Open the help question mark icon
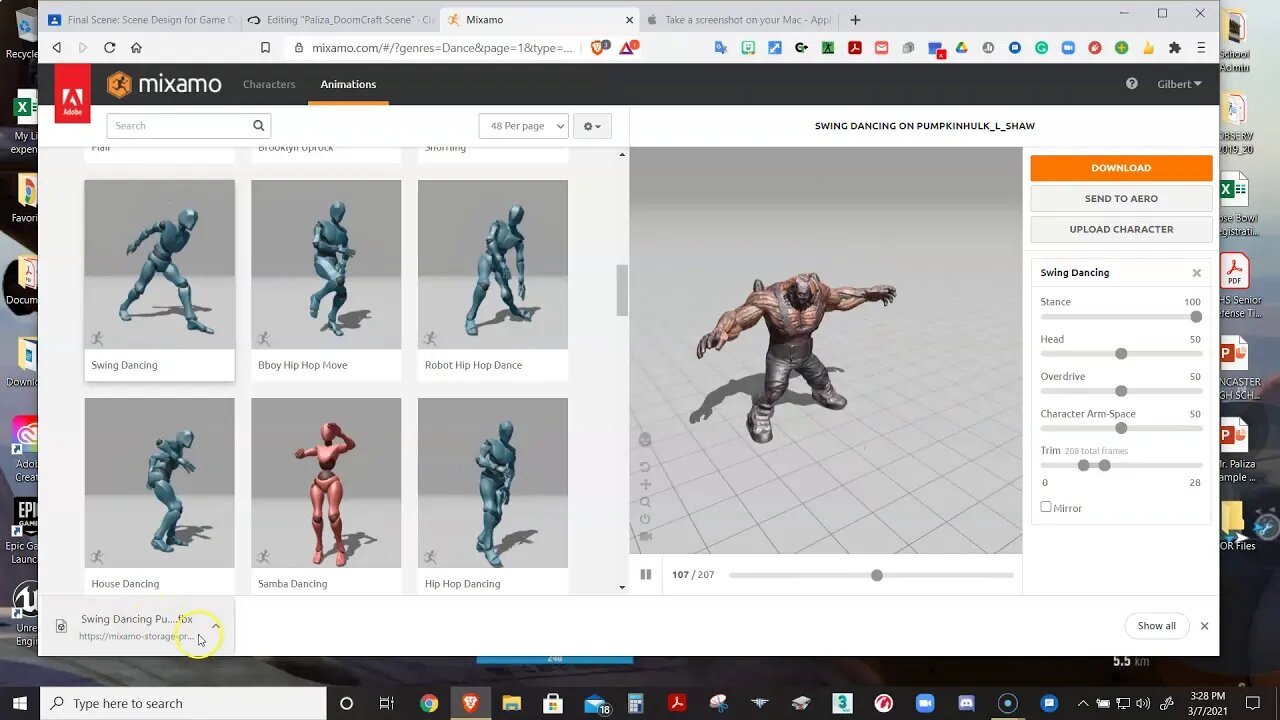Screen dimensions: 1280x720 [x=1132, y=84]
